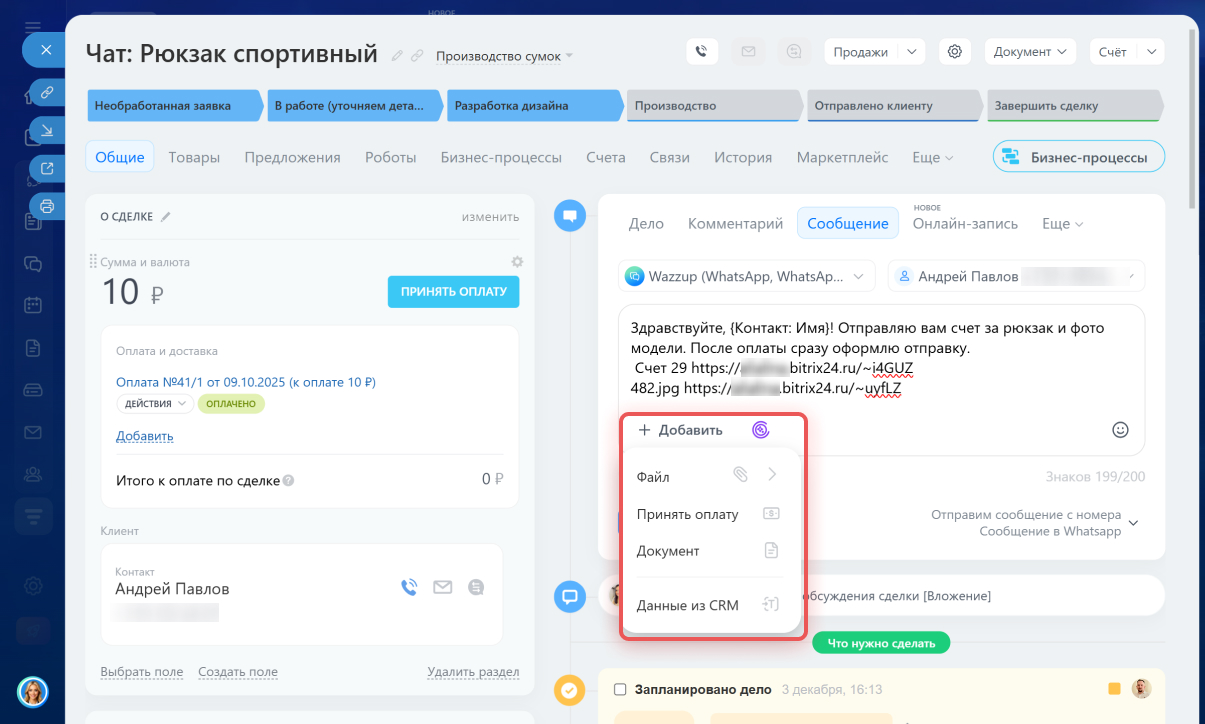This screenshot has width=1205, height=724.
Task: Select Принять оплату from add menu
Action: [688, 514]
